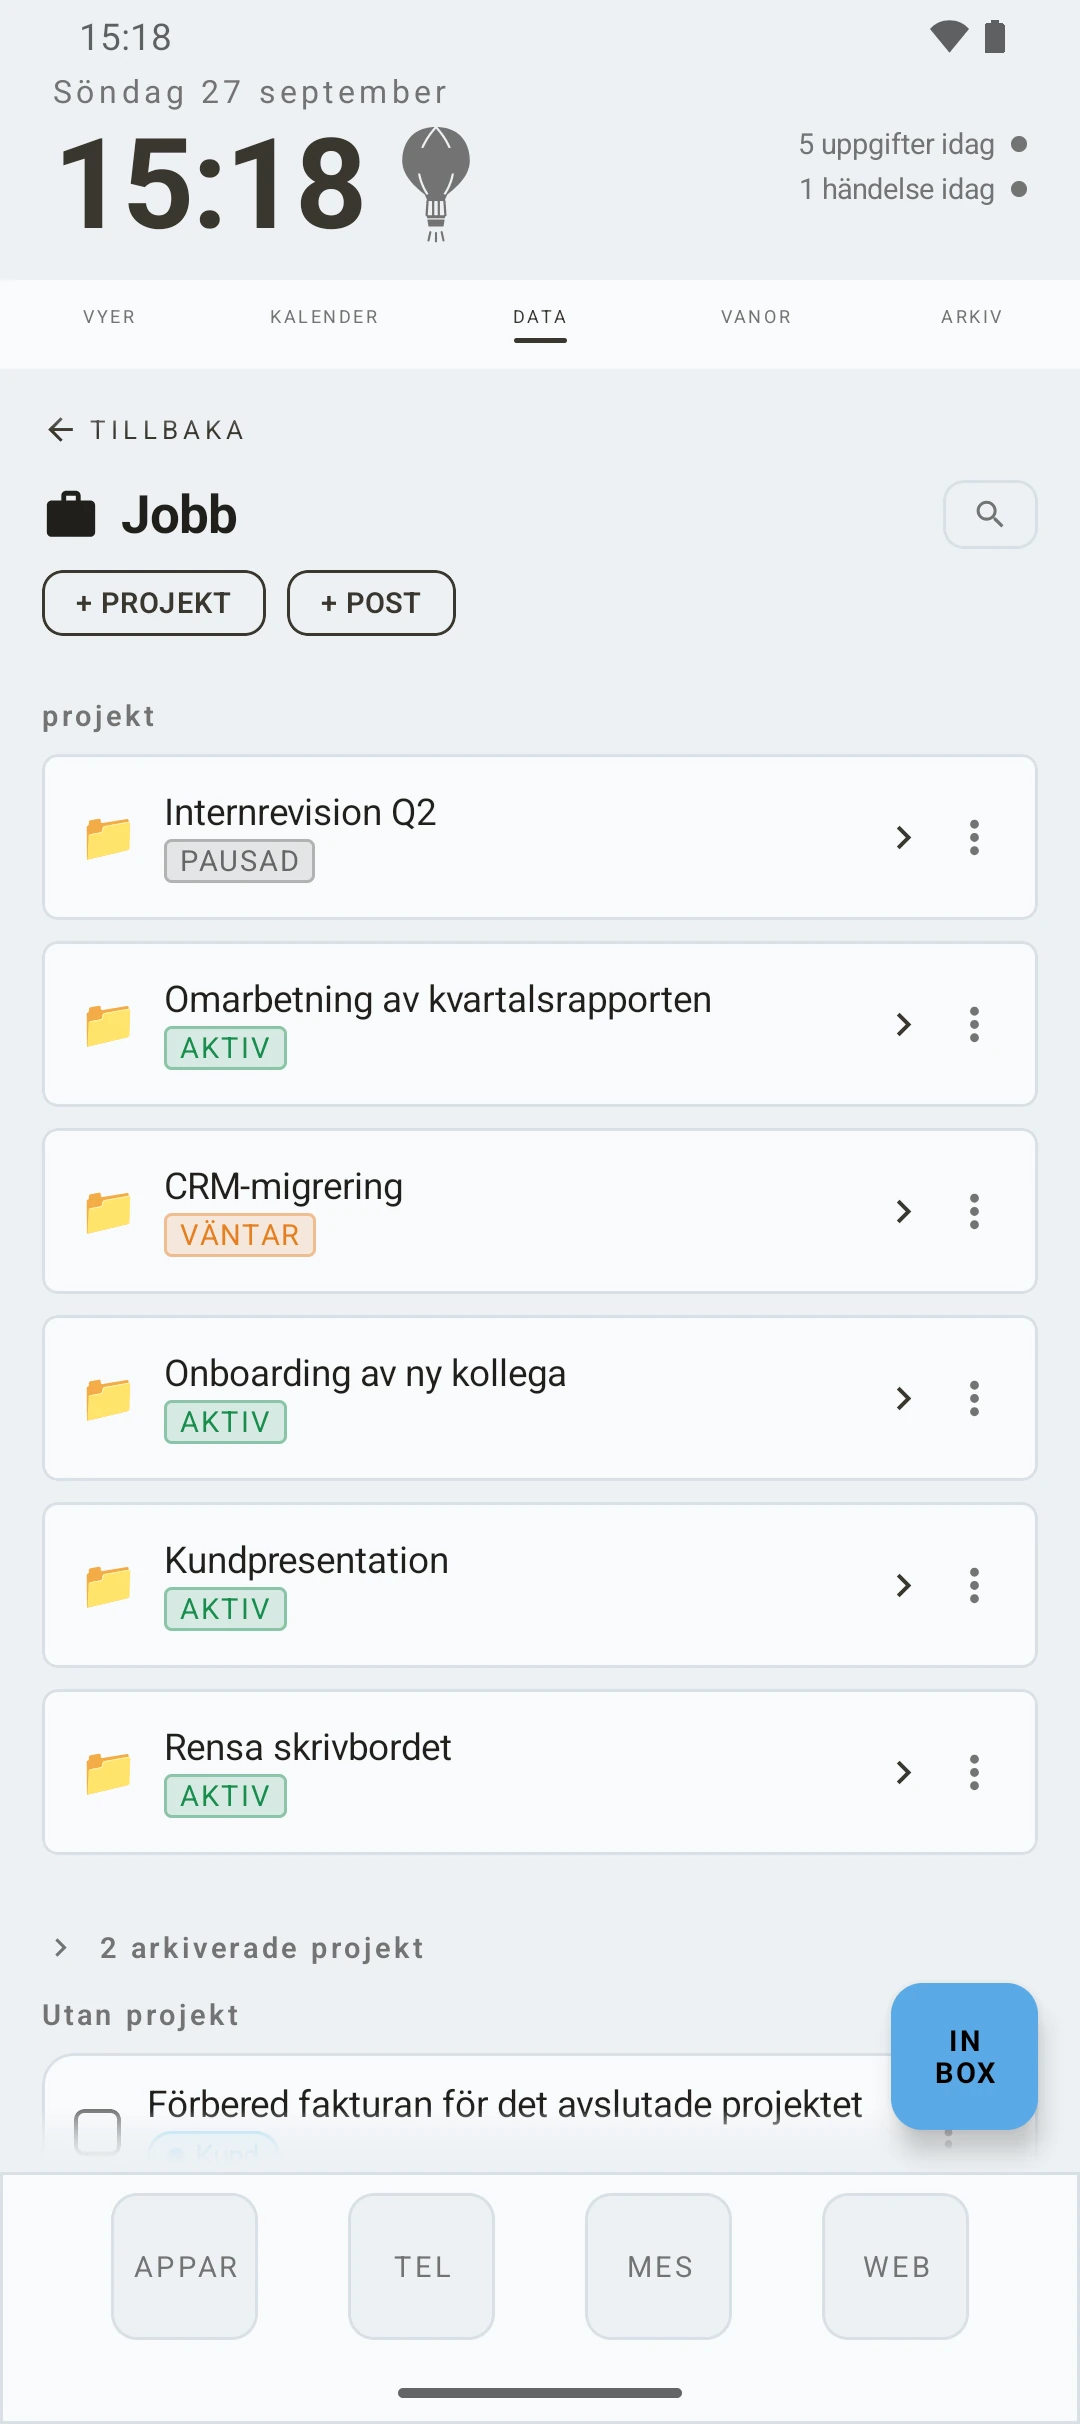Open three-dot menu for Internrevision Q2
1080x2424 pixels.
pos(974,837)
